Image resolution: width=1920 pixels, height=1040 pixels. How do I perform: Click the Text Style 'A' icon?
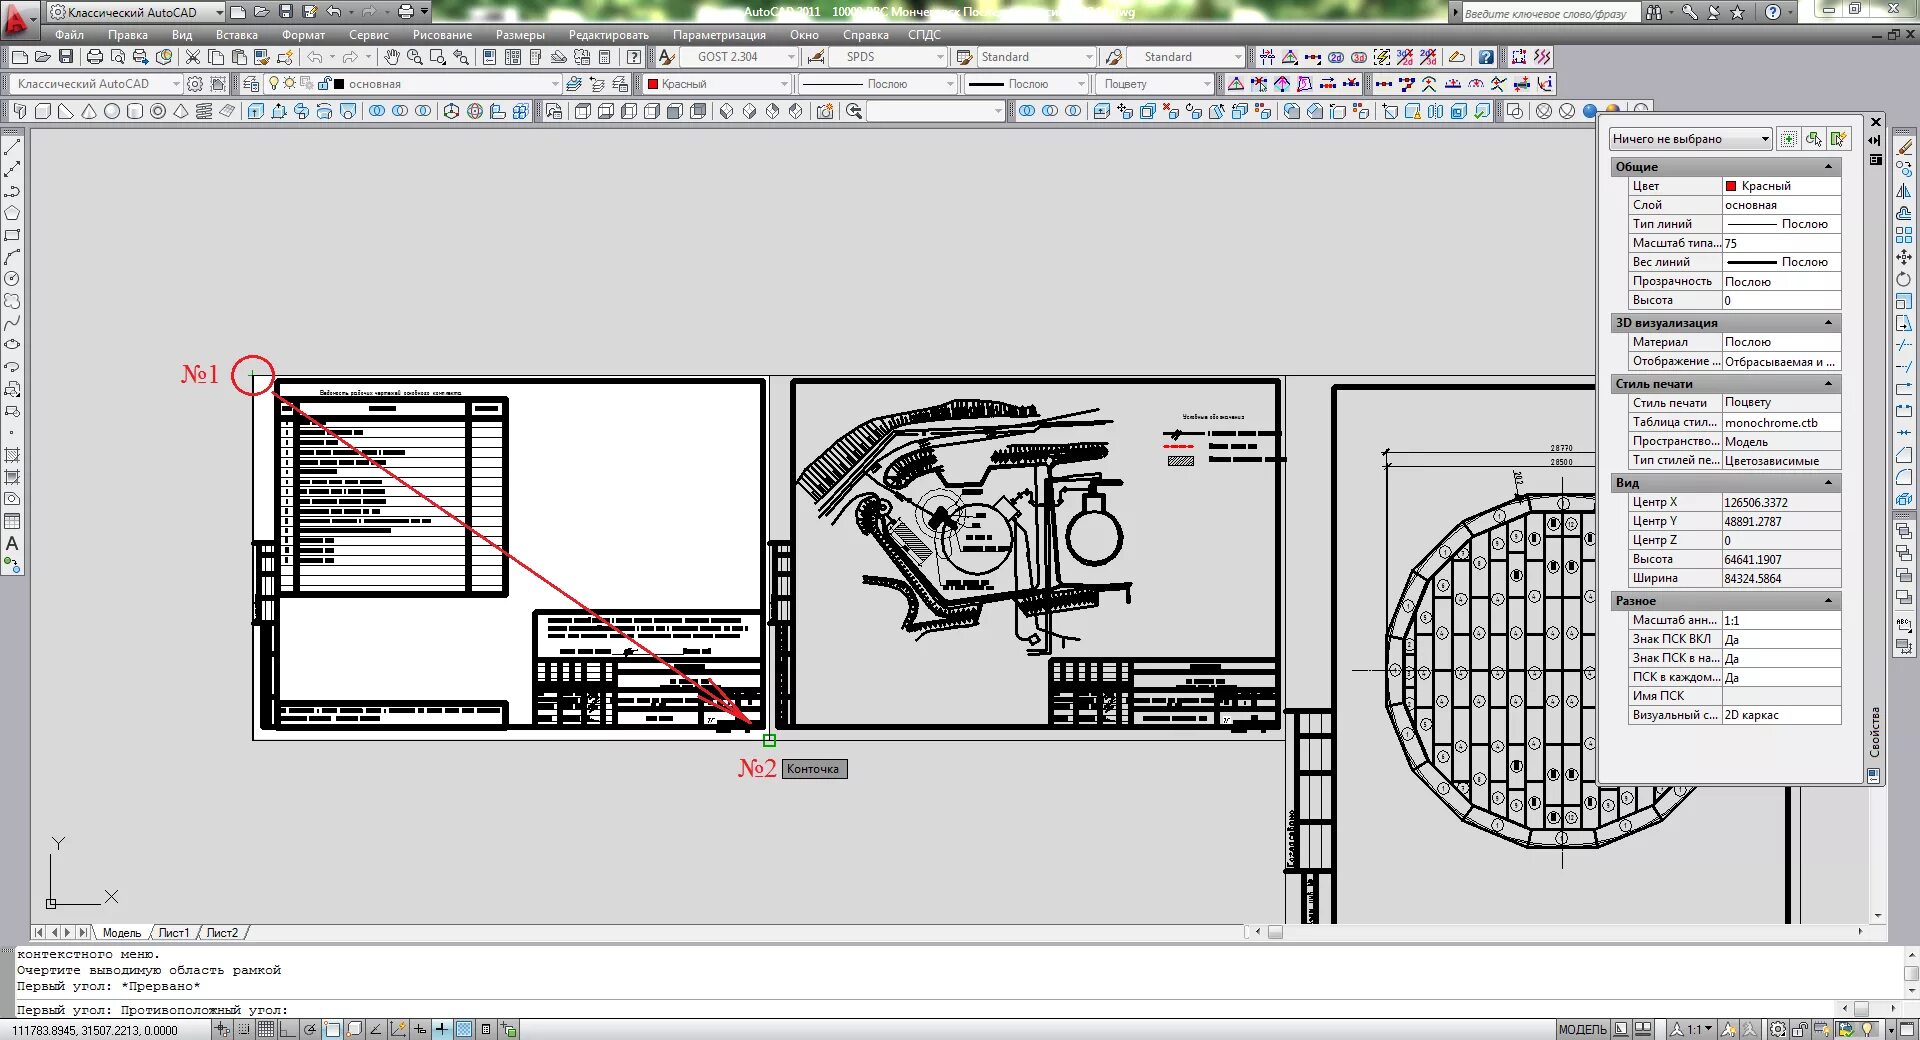(667, 57)
